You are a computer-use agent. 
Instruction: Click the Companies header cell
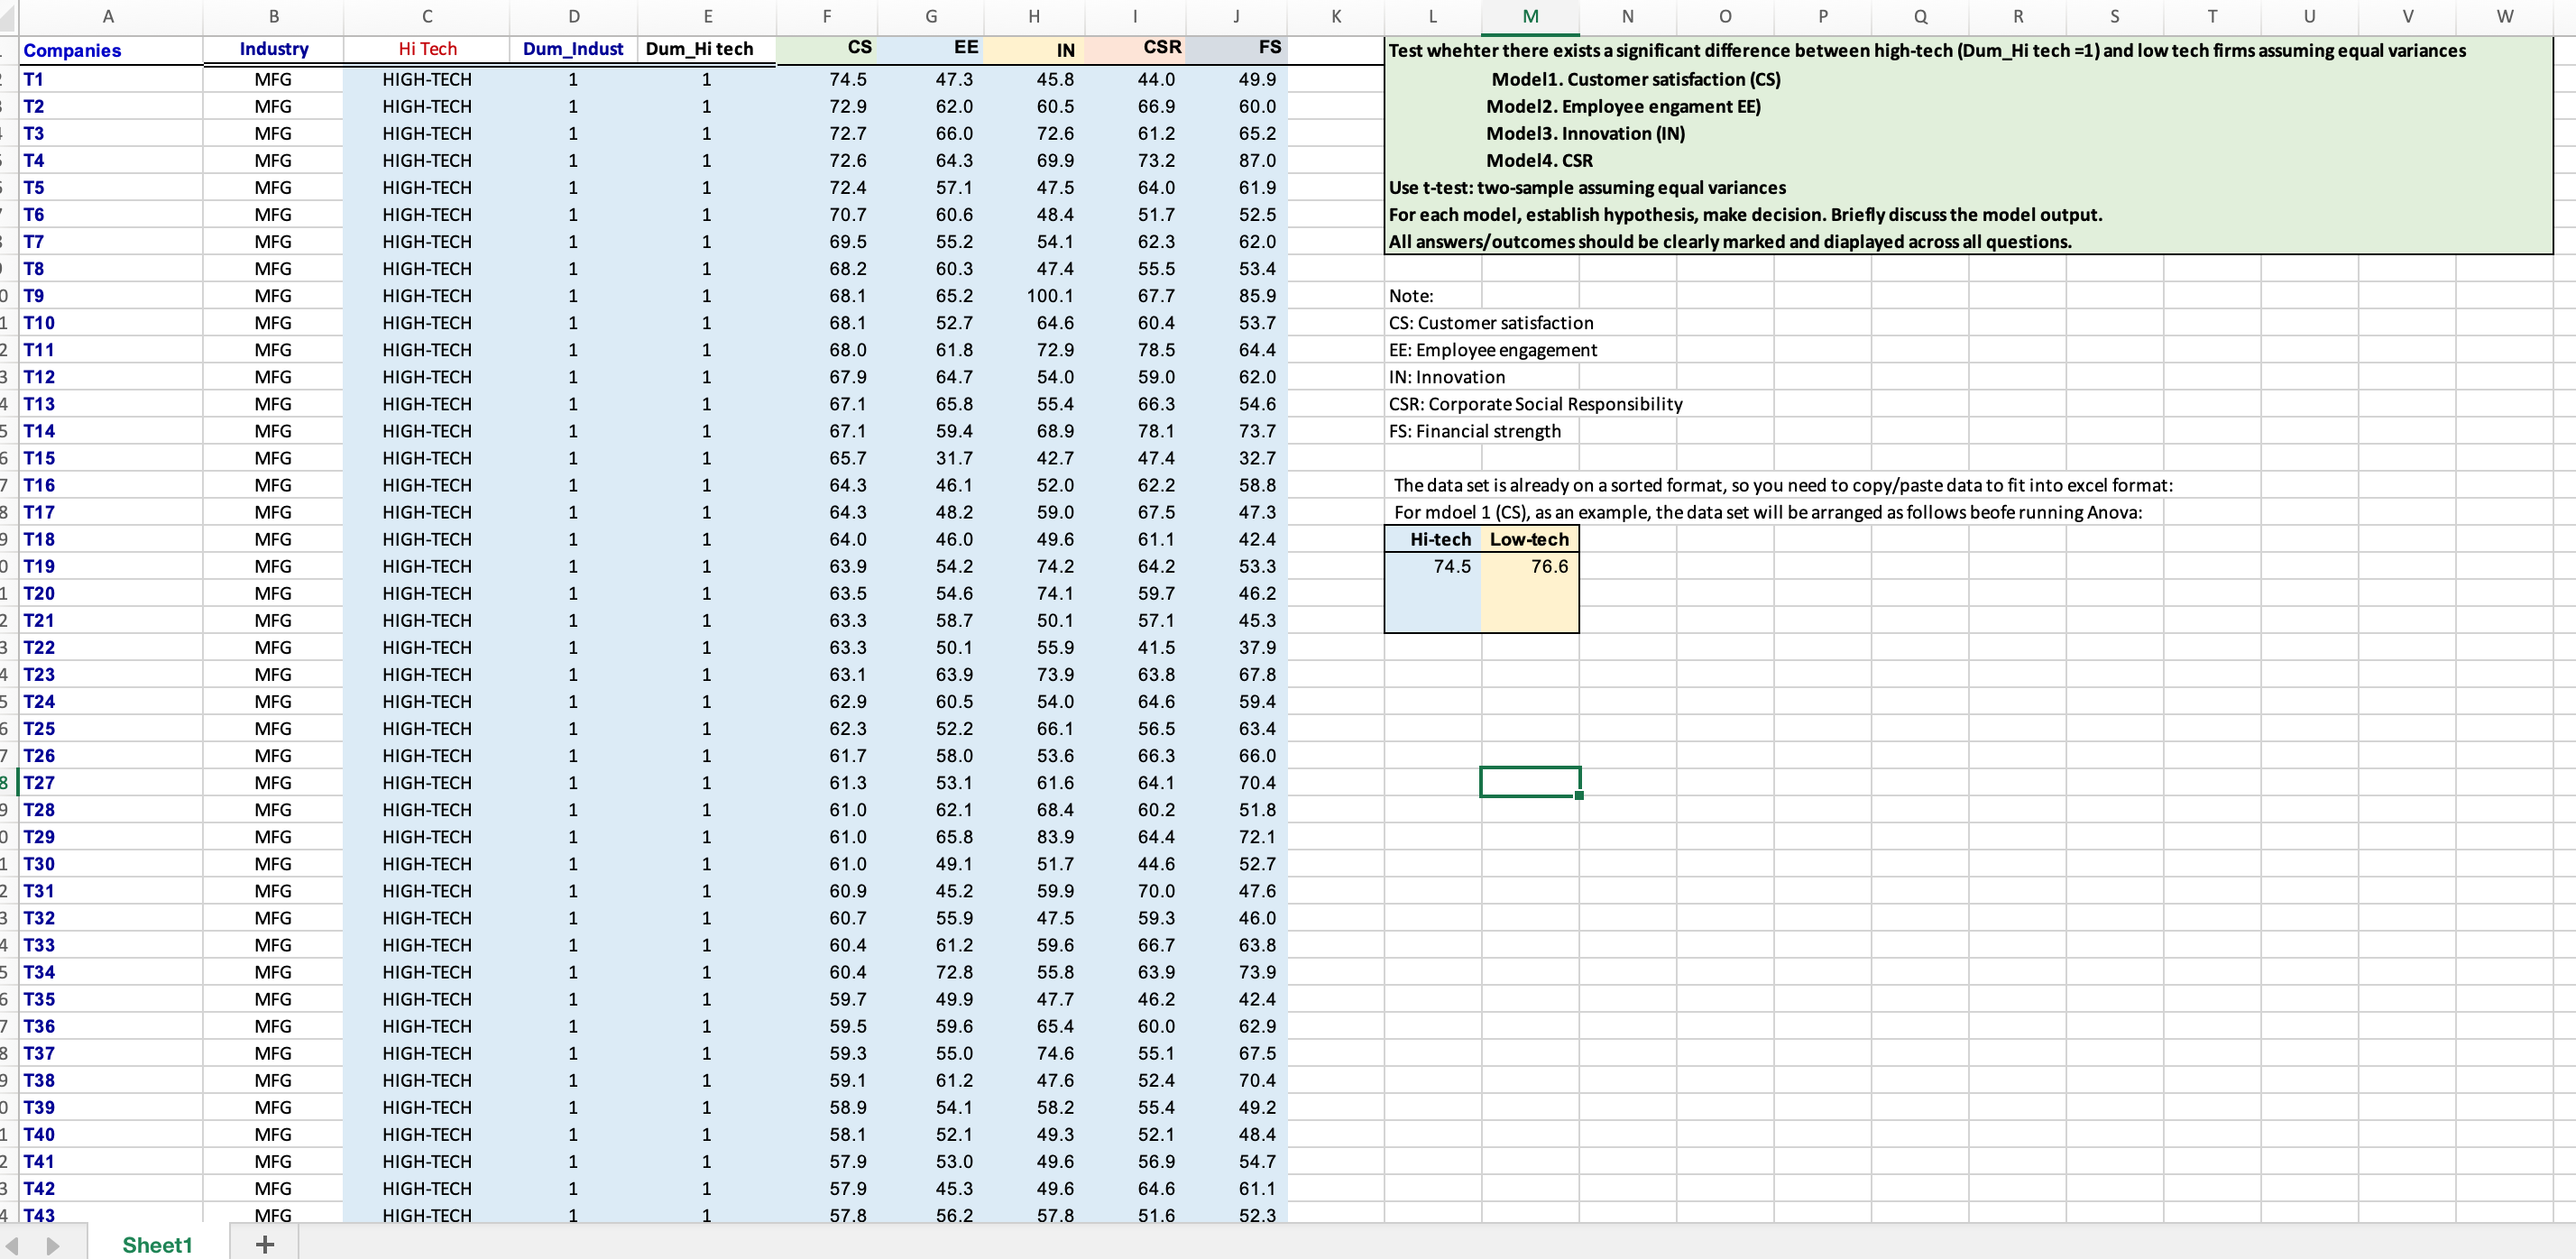pyautogui.click(x=72, y=50)
